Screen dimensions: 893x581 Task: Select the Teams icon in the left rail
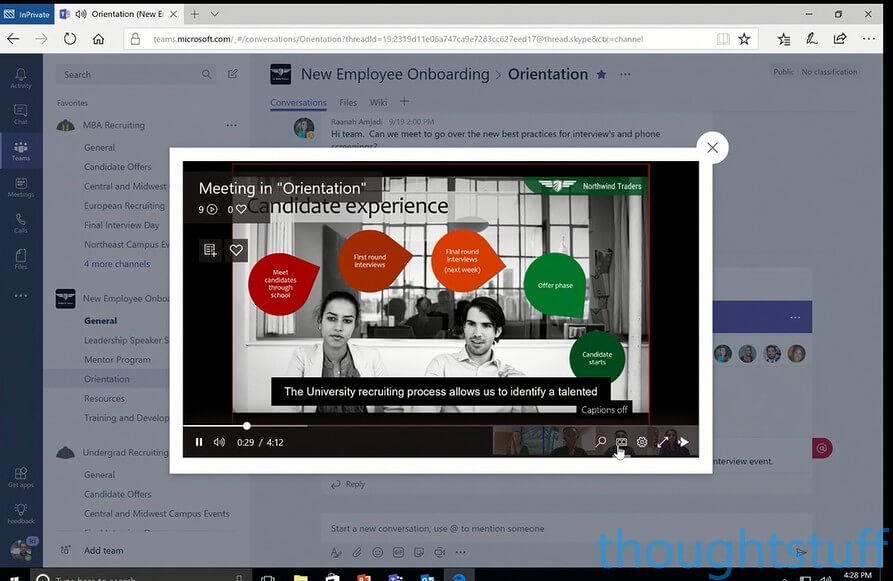[x=21, y=151]
